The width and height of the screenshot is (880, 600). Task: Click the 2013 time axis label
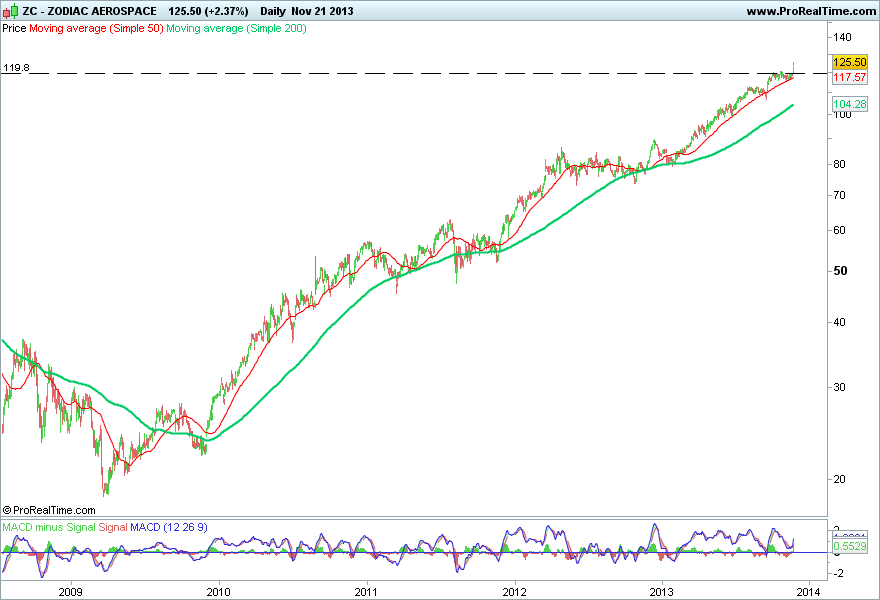[661, 592]
